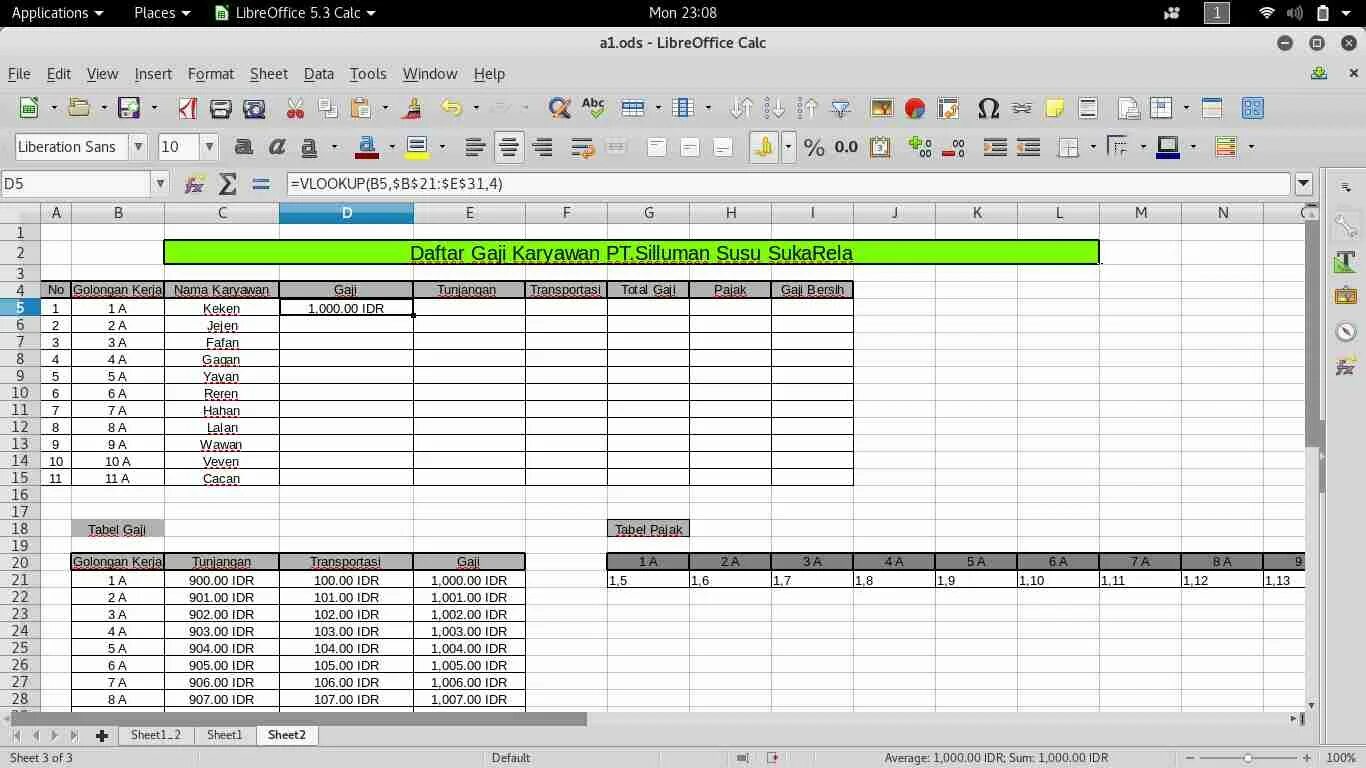This screenshot has height=768, width=1366.
Task: Toggle Underline formatting
Action: pos(310,147)
